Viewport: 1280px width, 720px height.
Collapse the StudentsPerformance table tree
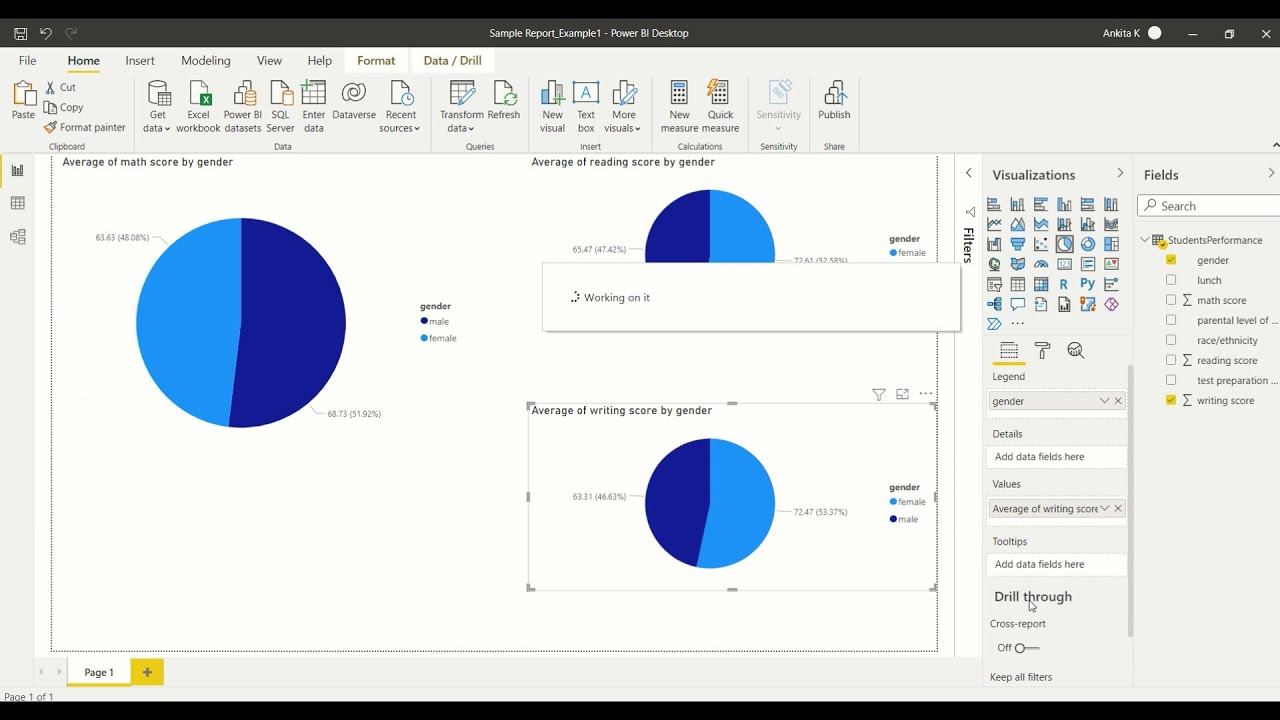coord(1145,240)
